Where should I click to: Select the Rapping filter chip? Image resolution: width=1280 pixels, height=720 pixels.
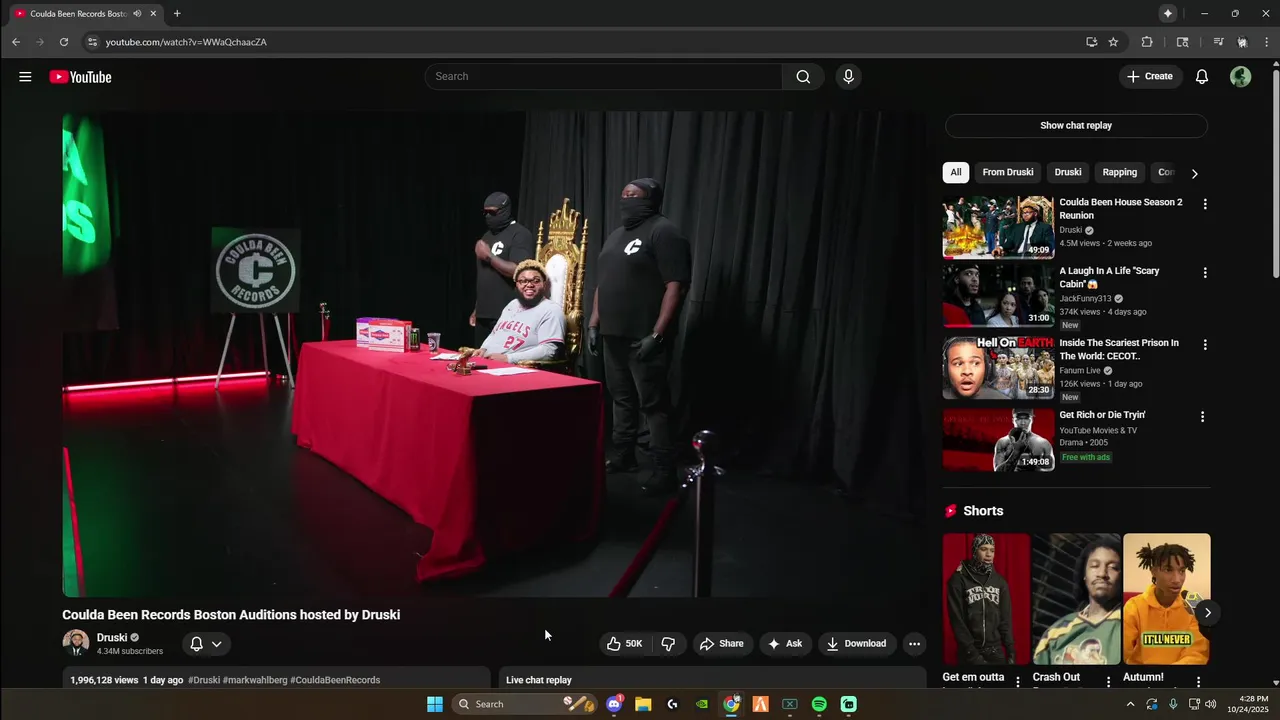click(1120, 172)
